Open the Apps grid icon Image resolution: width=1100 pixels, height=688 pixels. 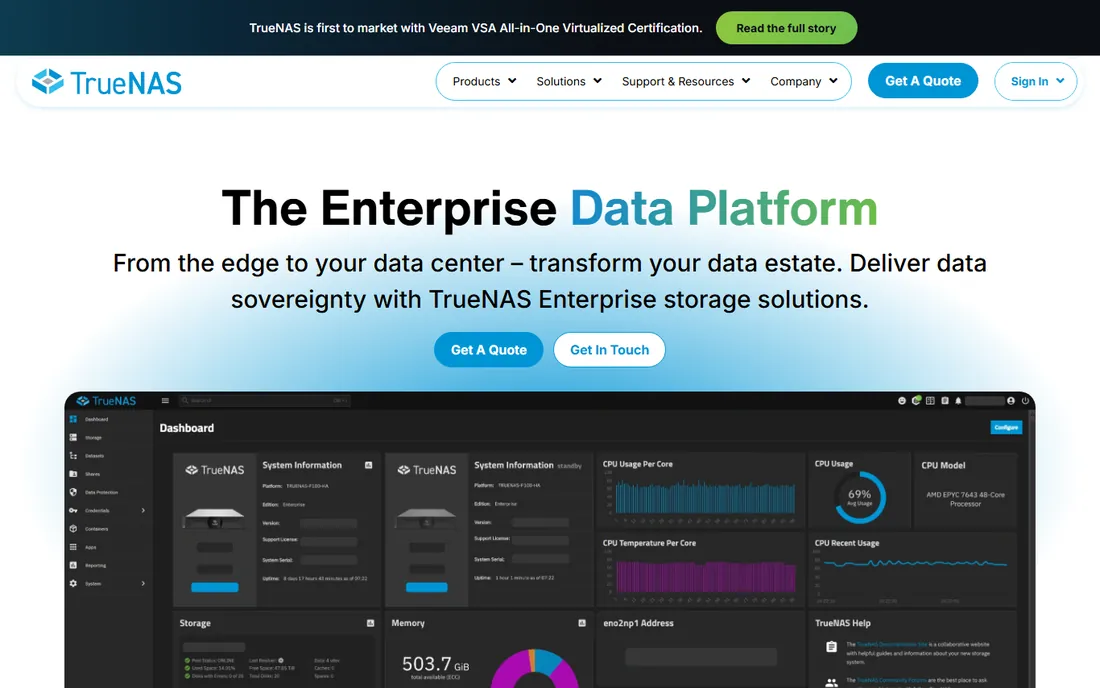(73, 546)
